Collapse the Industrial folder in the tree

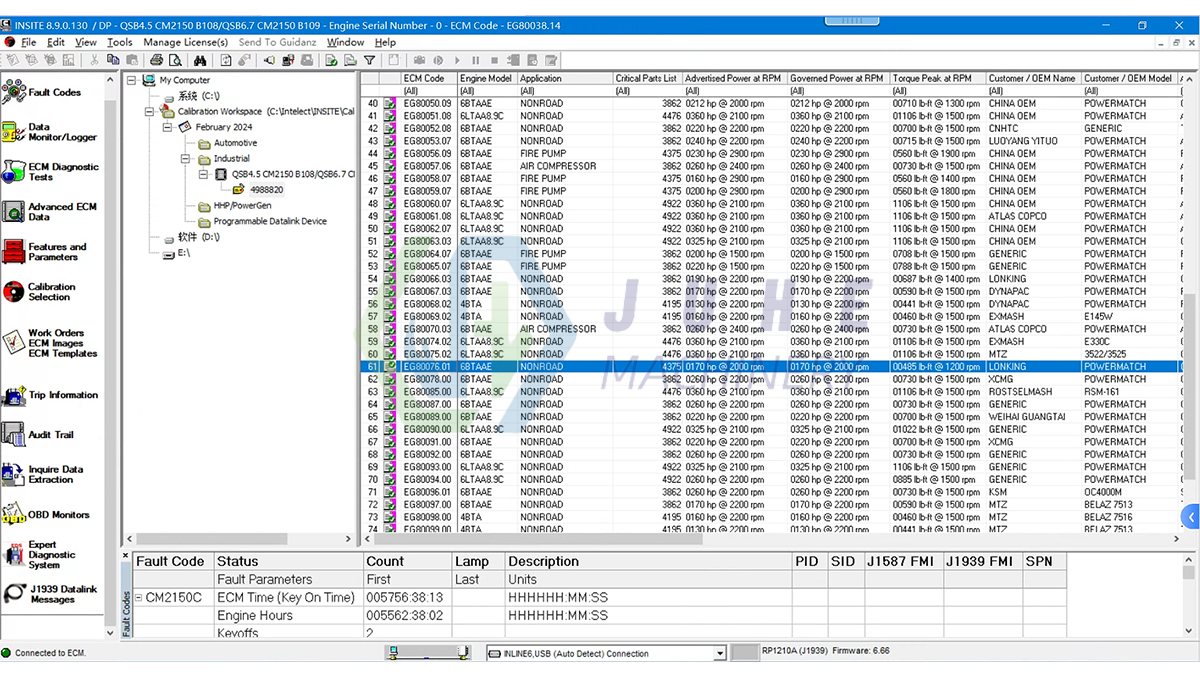pos(185,159)
